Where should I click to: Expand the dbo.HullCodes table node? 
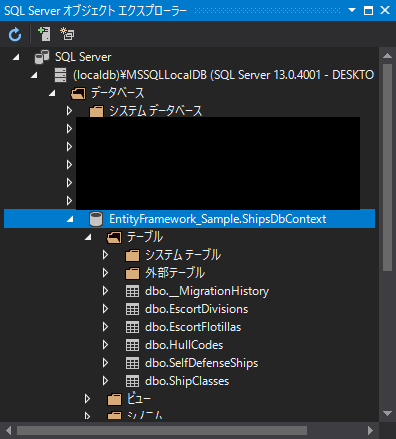[x=105, y=345]
